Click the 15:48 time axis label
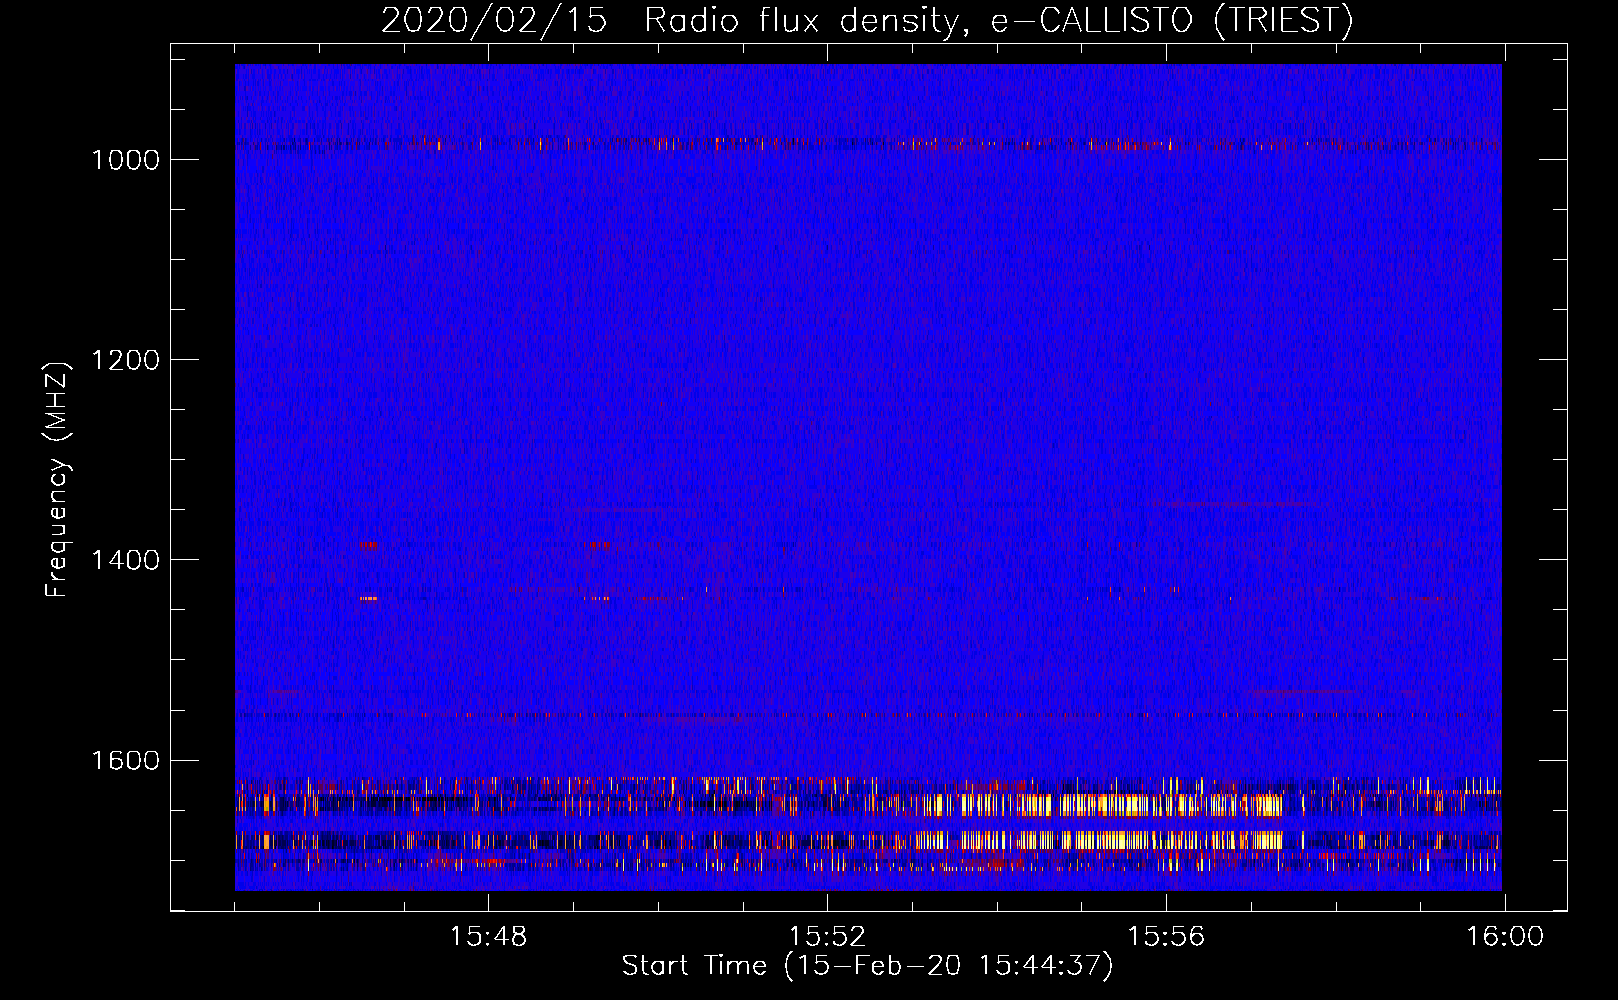Image resolution: width=1618 pixels, height=1000 pixels. 488,937
